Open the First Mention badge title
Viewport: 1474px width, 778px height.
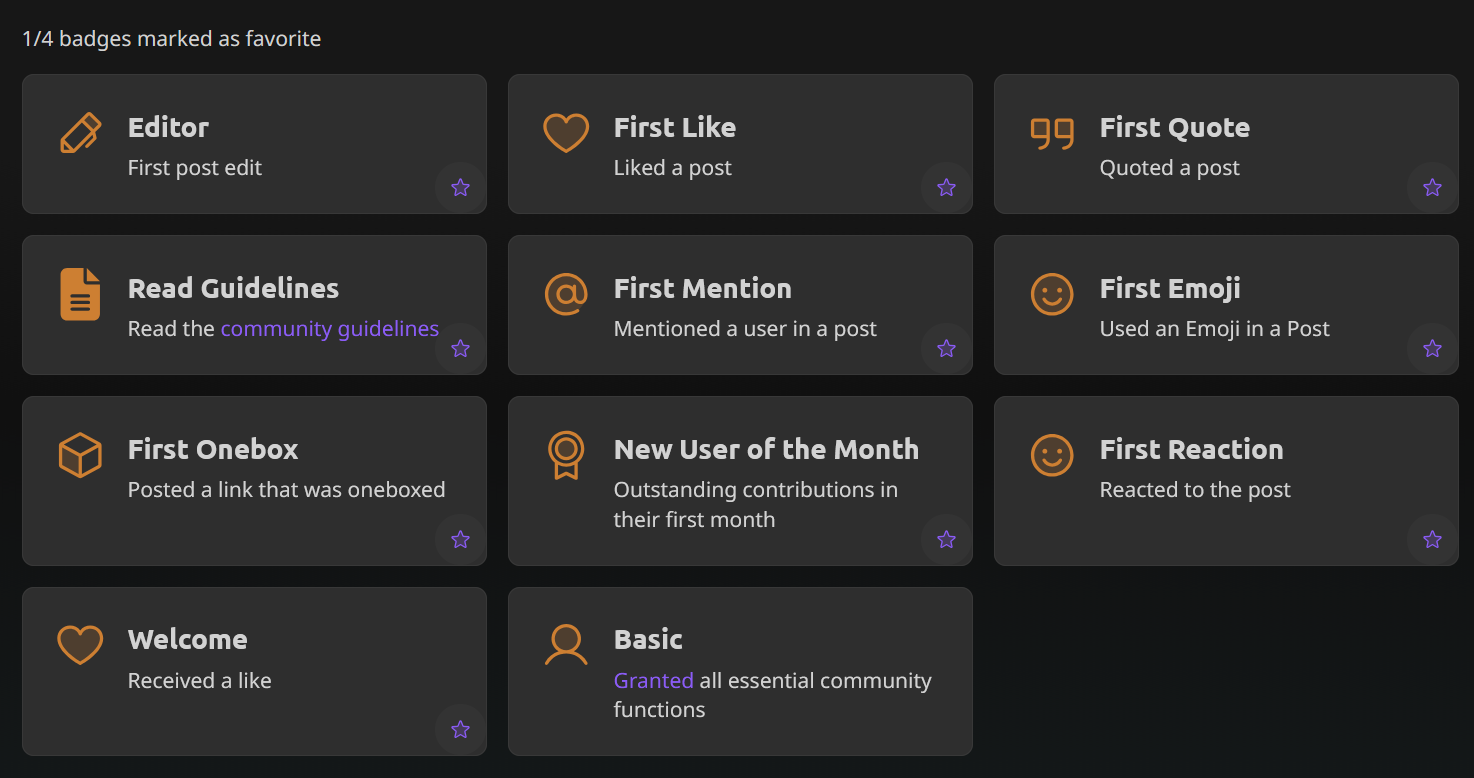click(702, 289)
